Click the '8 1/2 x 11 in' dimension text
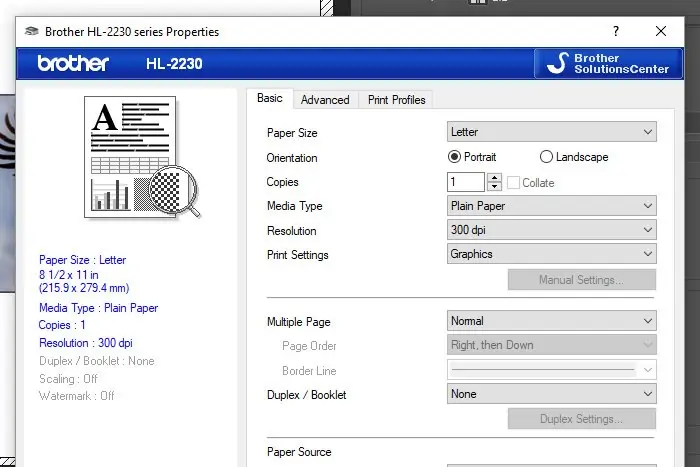The image size is (700, 467). tap(69, 275)
